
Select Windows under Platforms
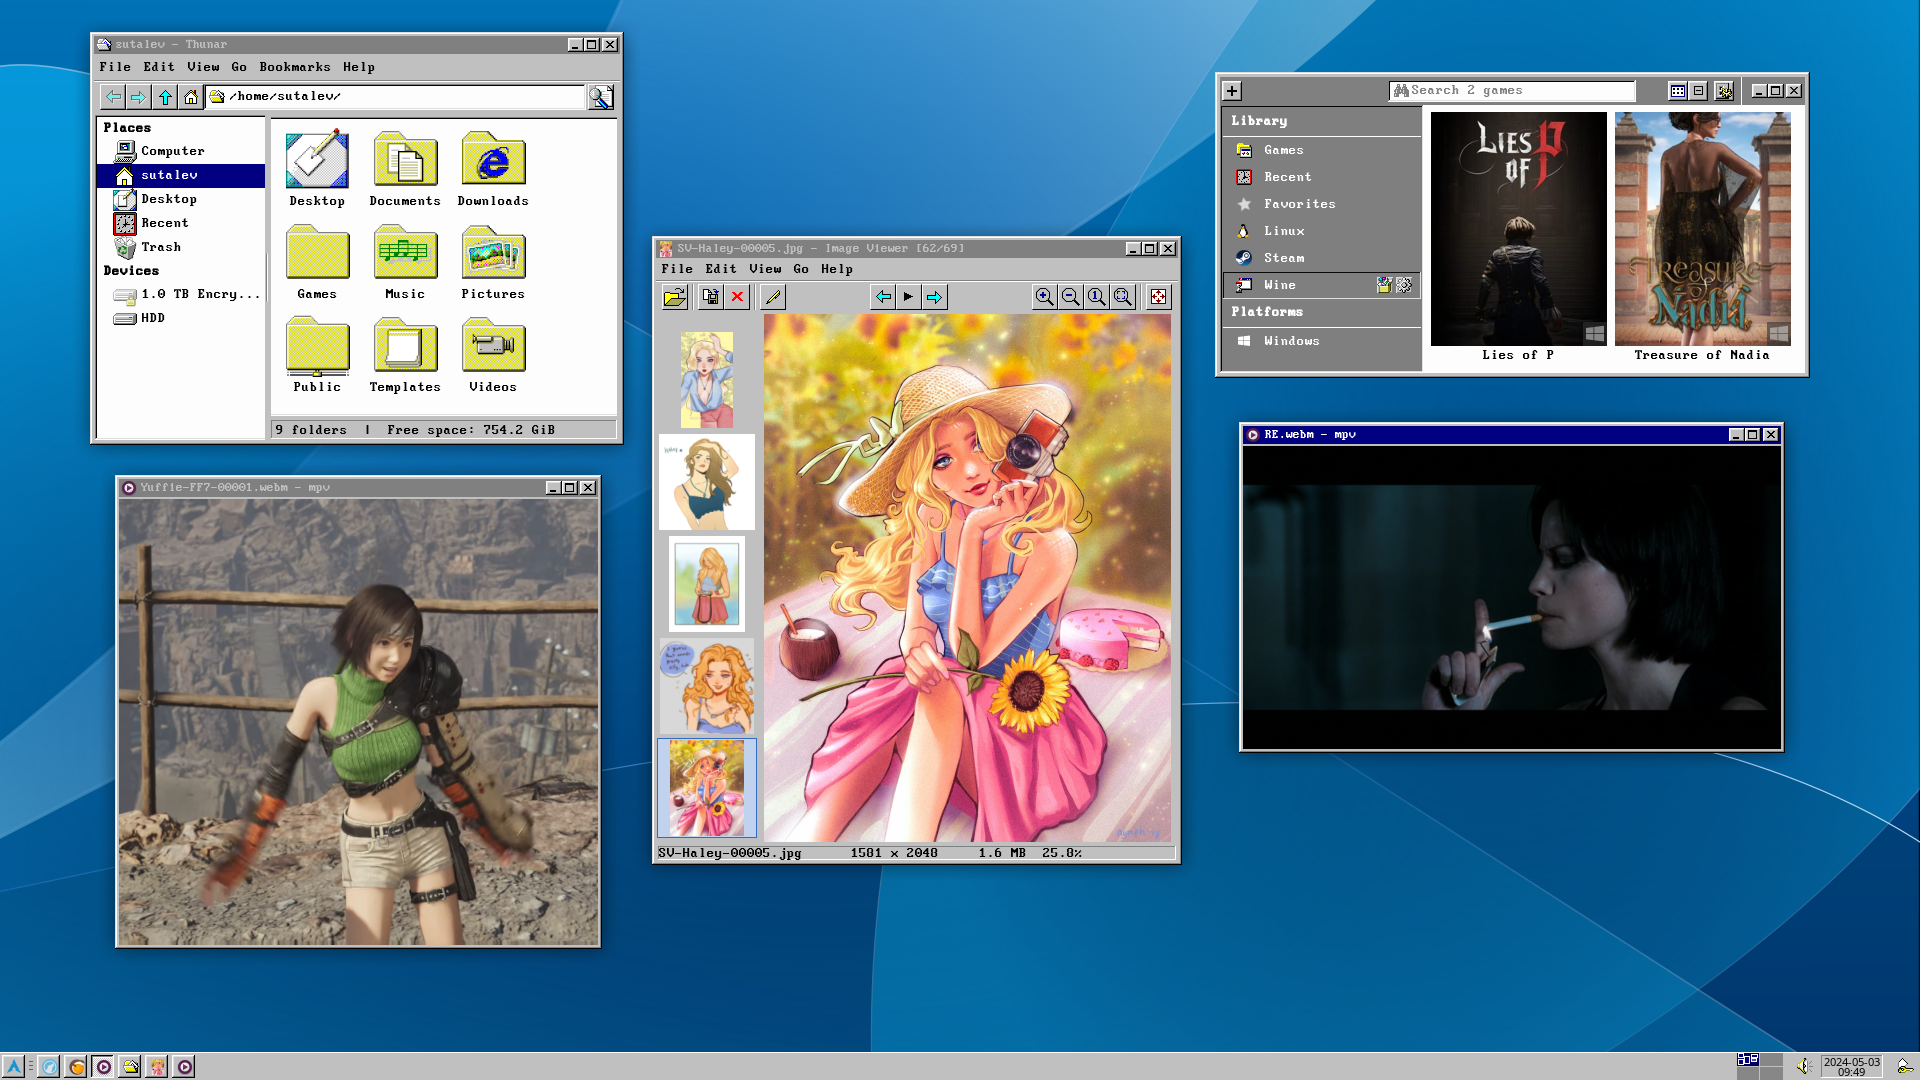[x=1321, y=341]
